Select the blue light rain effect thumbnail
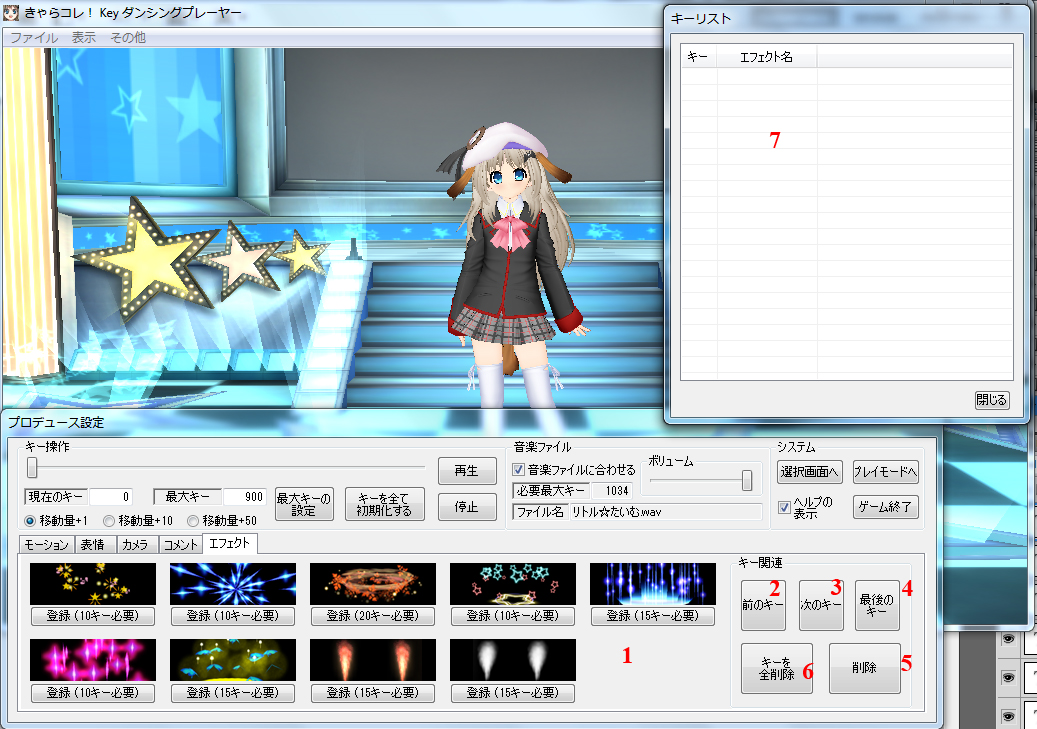1037x729 pixels. (653, 583)
